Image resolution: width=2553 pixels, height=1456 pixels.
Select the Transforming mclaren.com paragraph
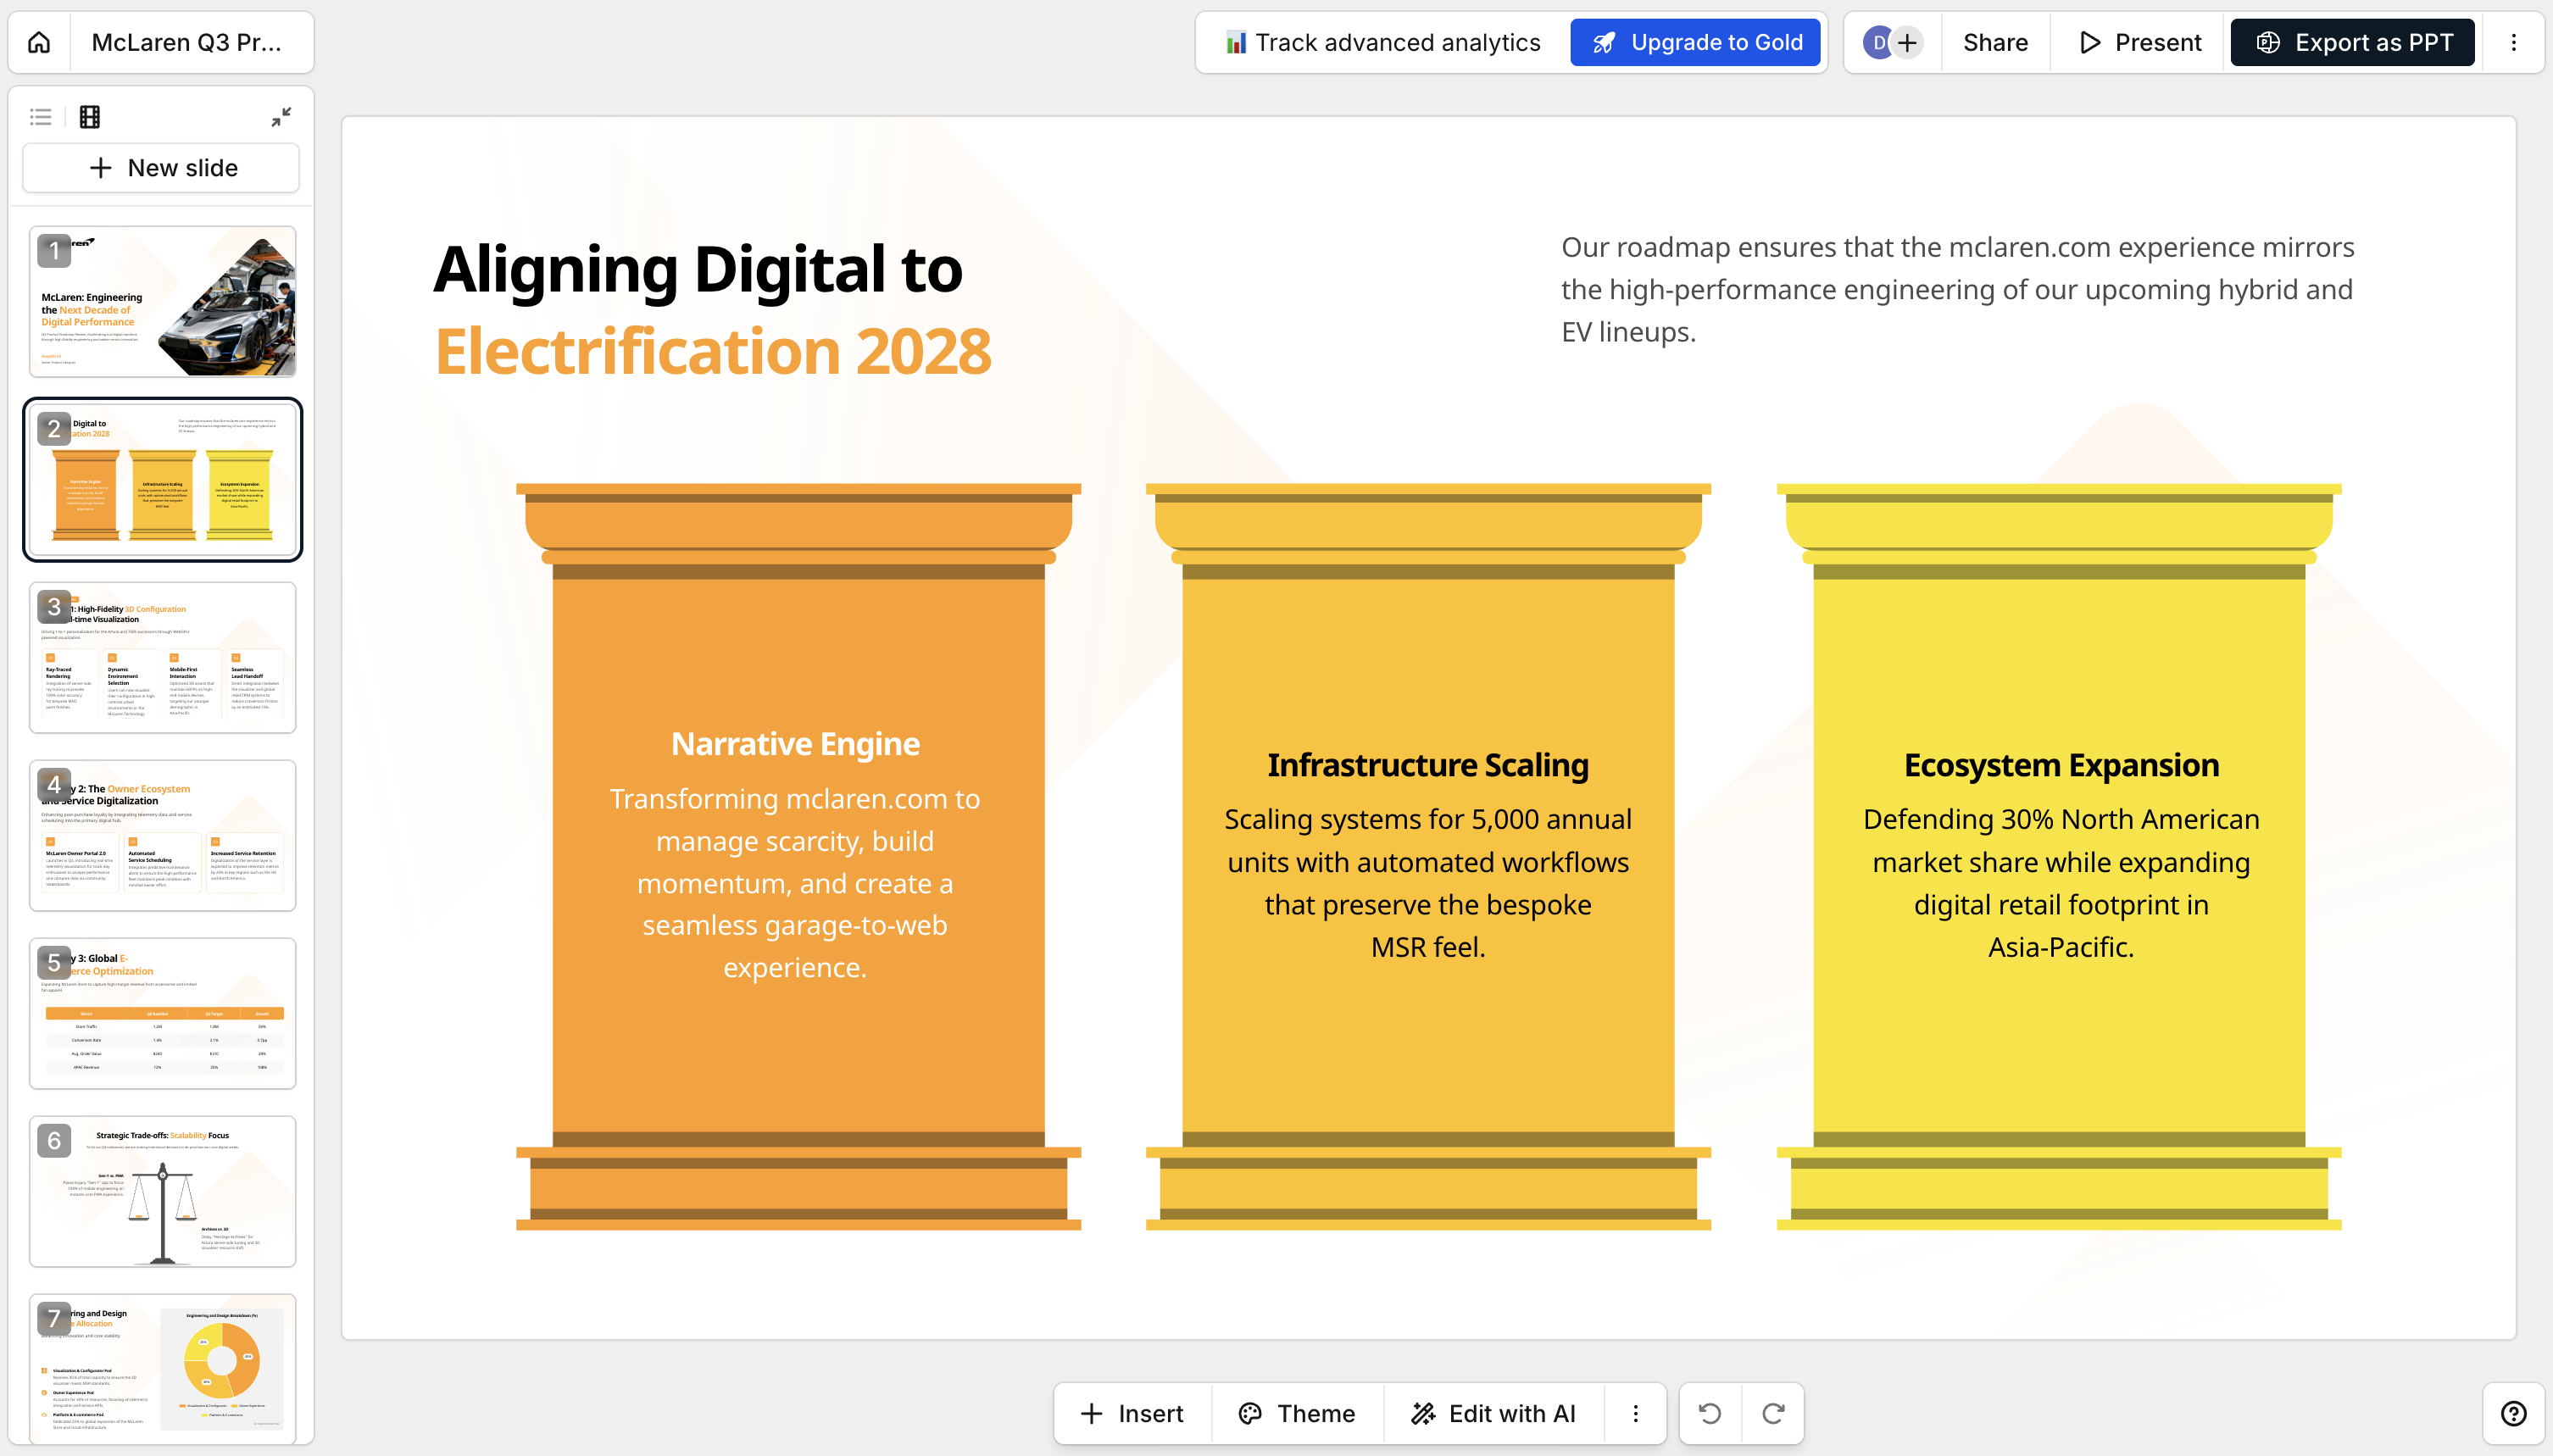pos(795,883)
